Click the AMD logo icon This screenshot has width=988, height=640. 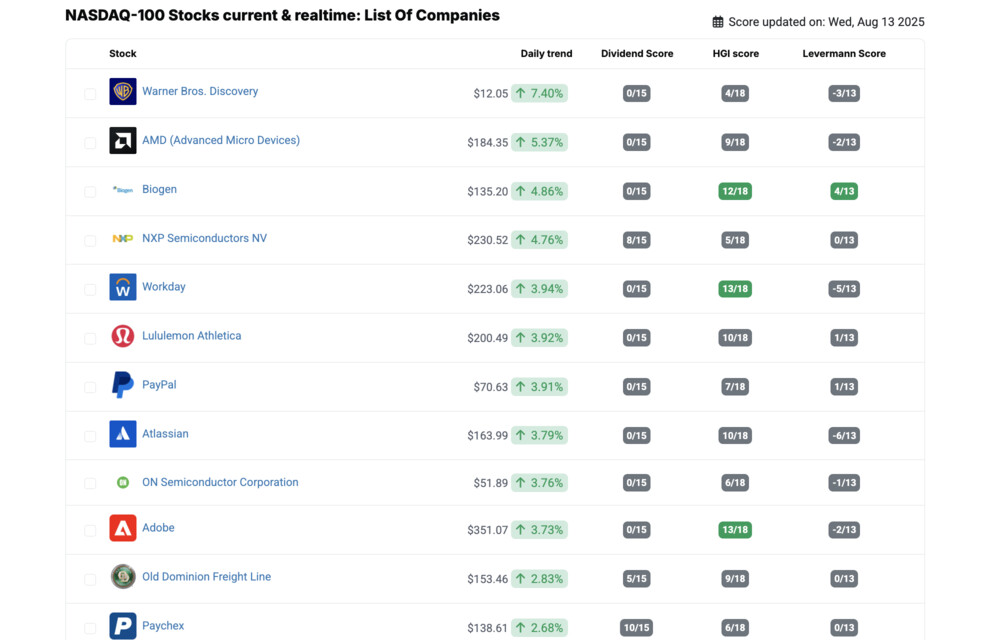coord(123,141)
